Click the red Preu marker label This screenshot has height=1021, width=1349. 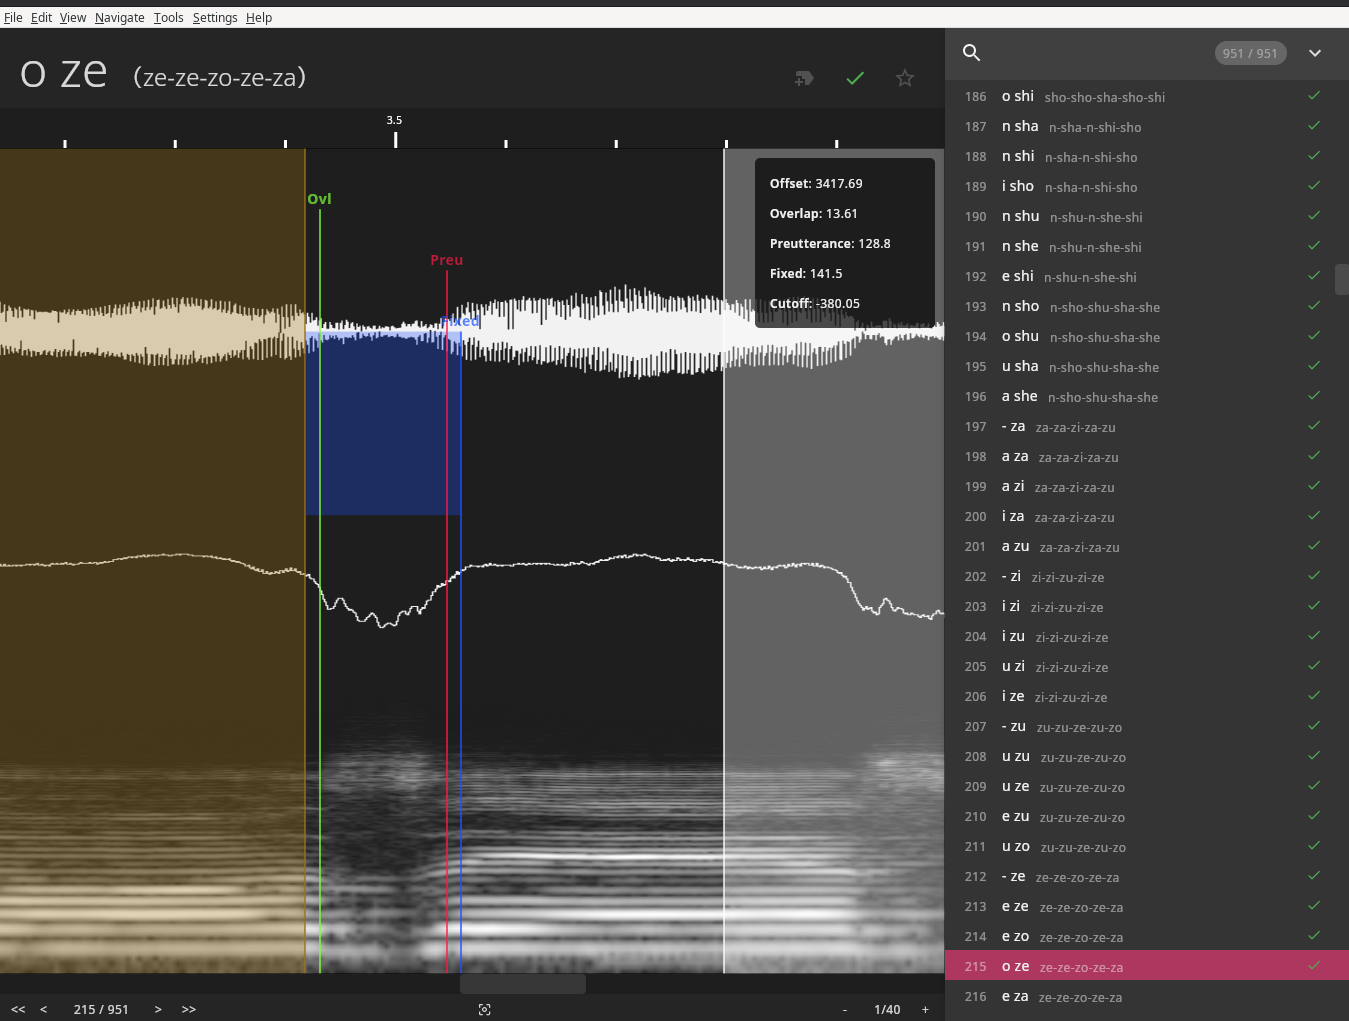(446, 260)
